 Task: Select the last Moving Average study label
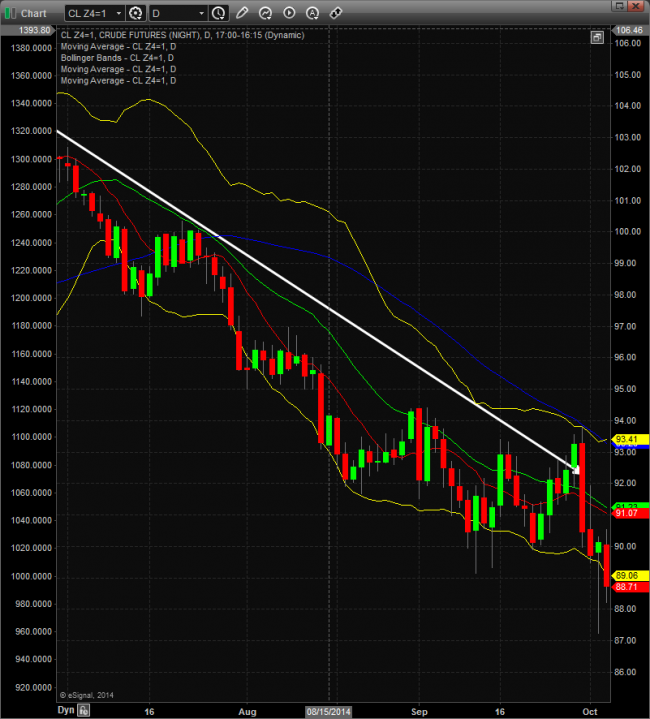(x=118, y=81)
